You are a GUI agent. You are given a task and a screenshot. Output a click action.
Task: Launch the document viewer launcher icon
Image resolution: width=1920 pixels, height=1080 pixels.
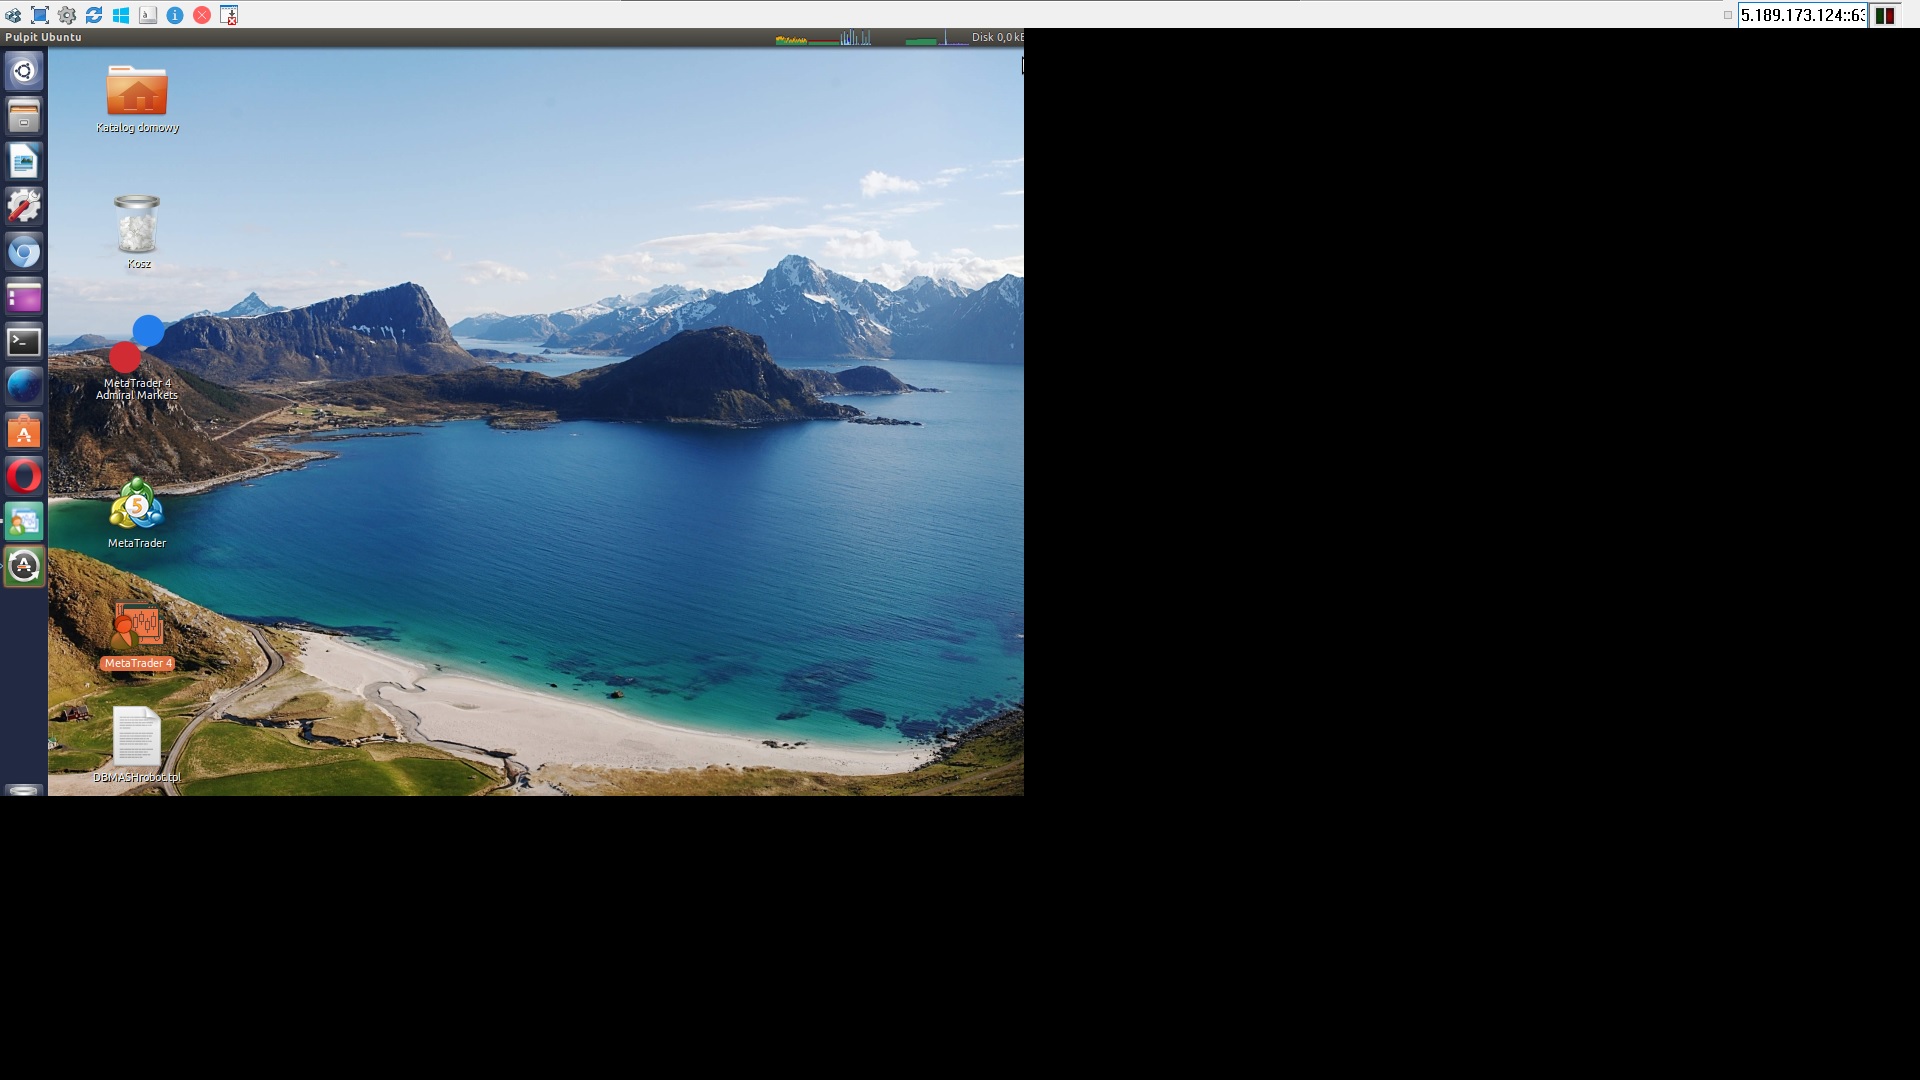[x=24, y=161]
